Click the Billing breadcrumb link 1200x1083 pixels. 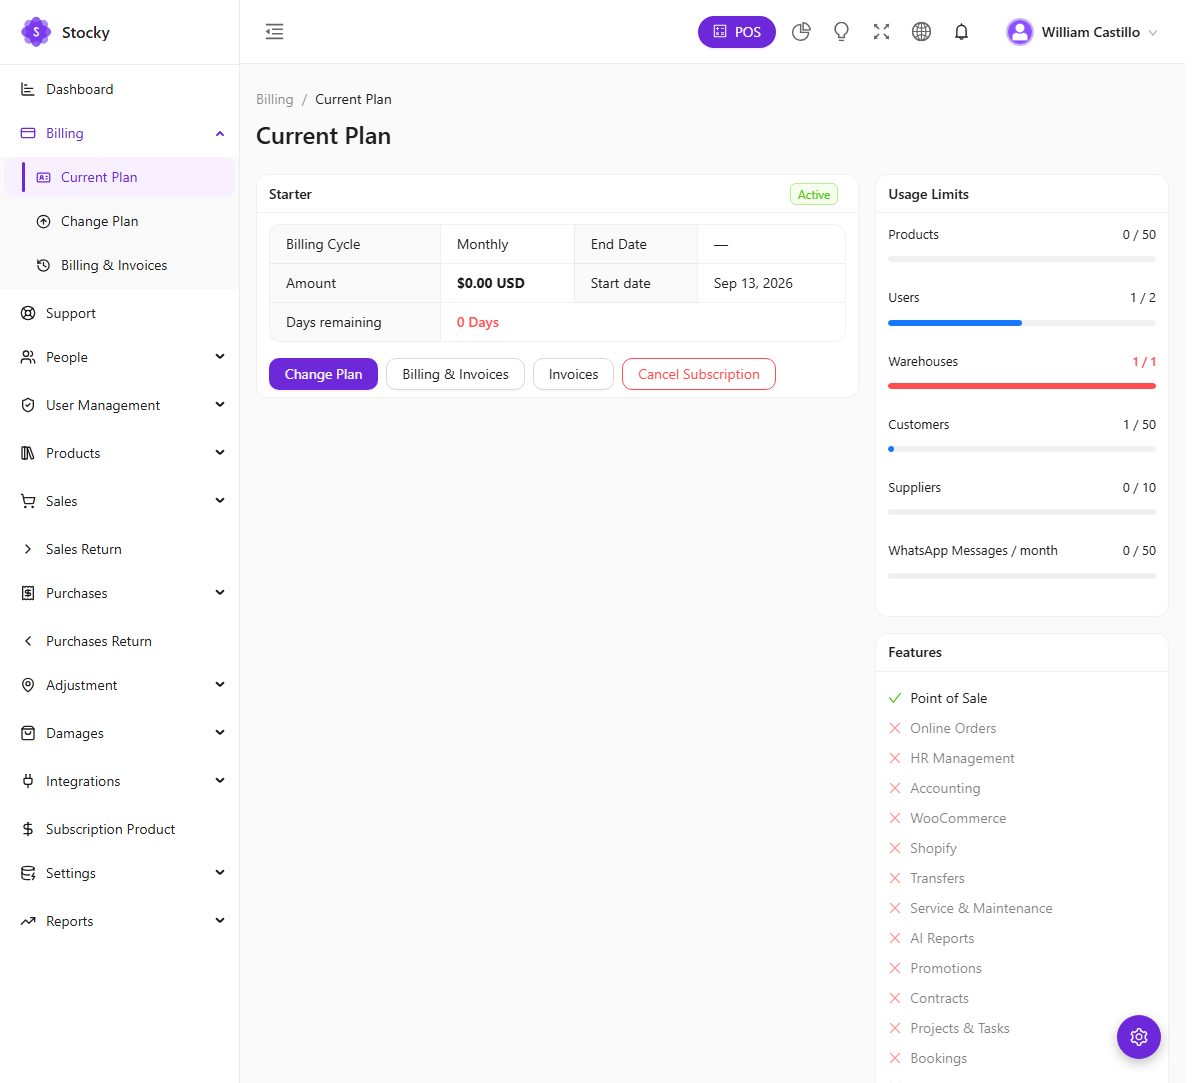click(x=275, y=99)
